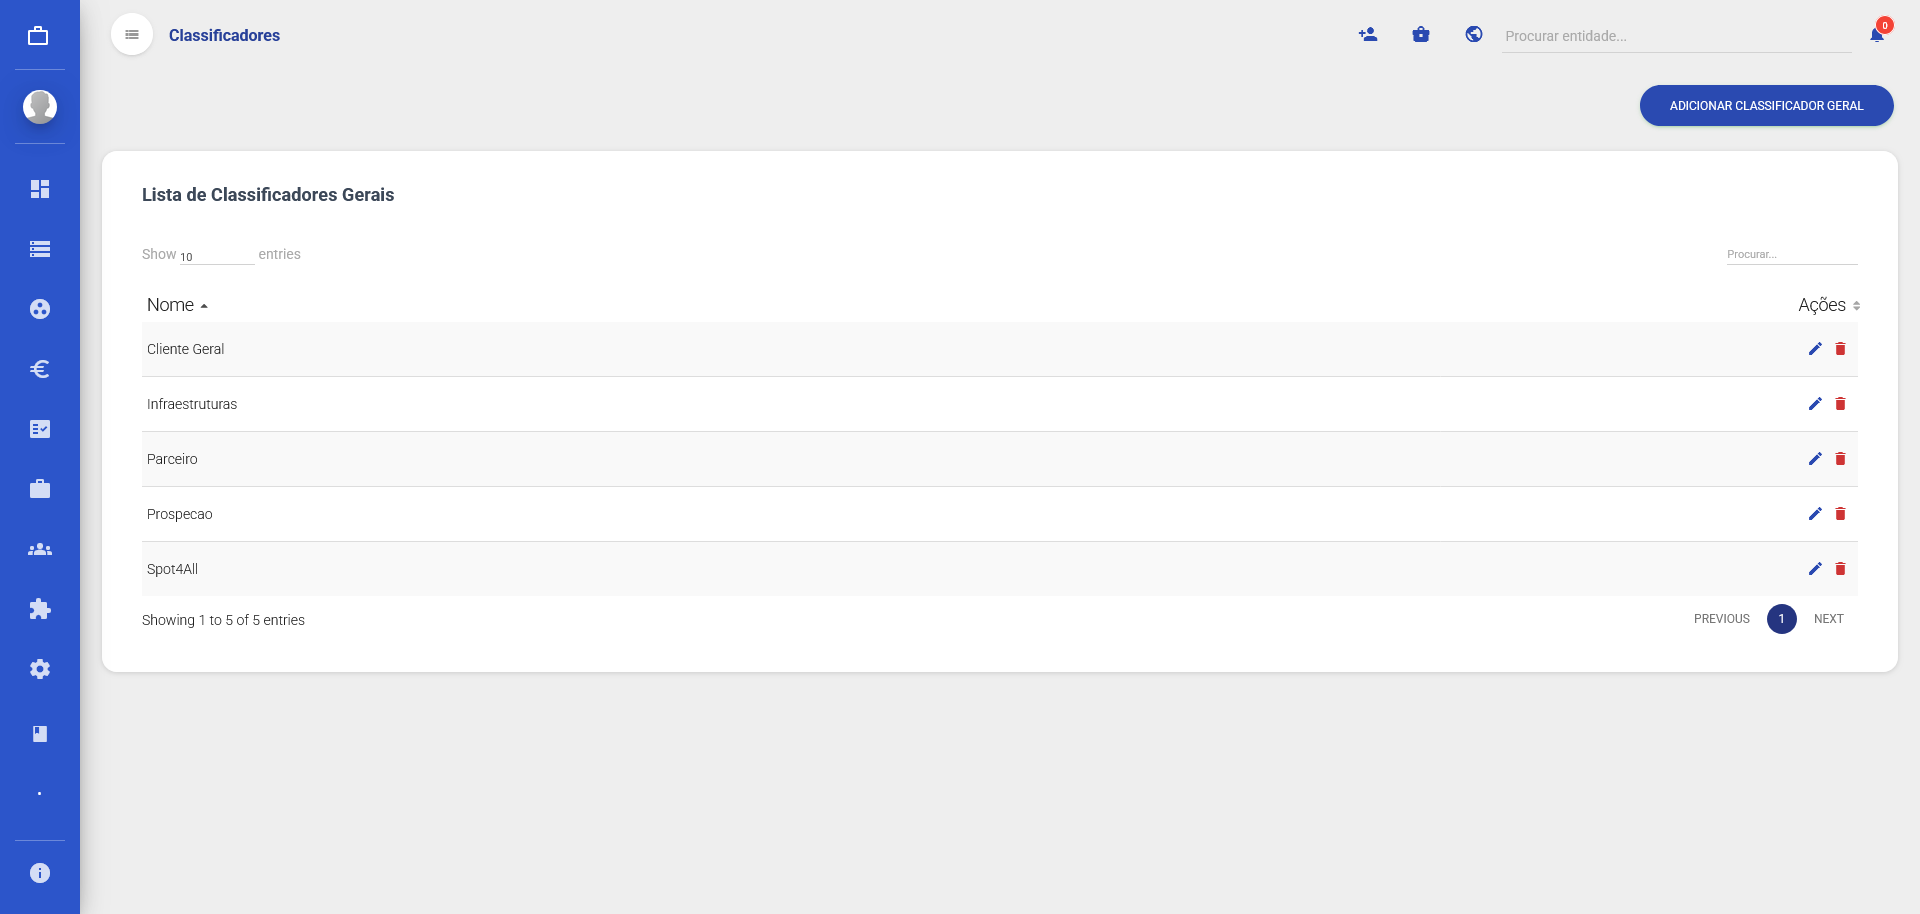Go to the Next page

(1828, 619)
